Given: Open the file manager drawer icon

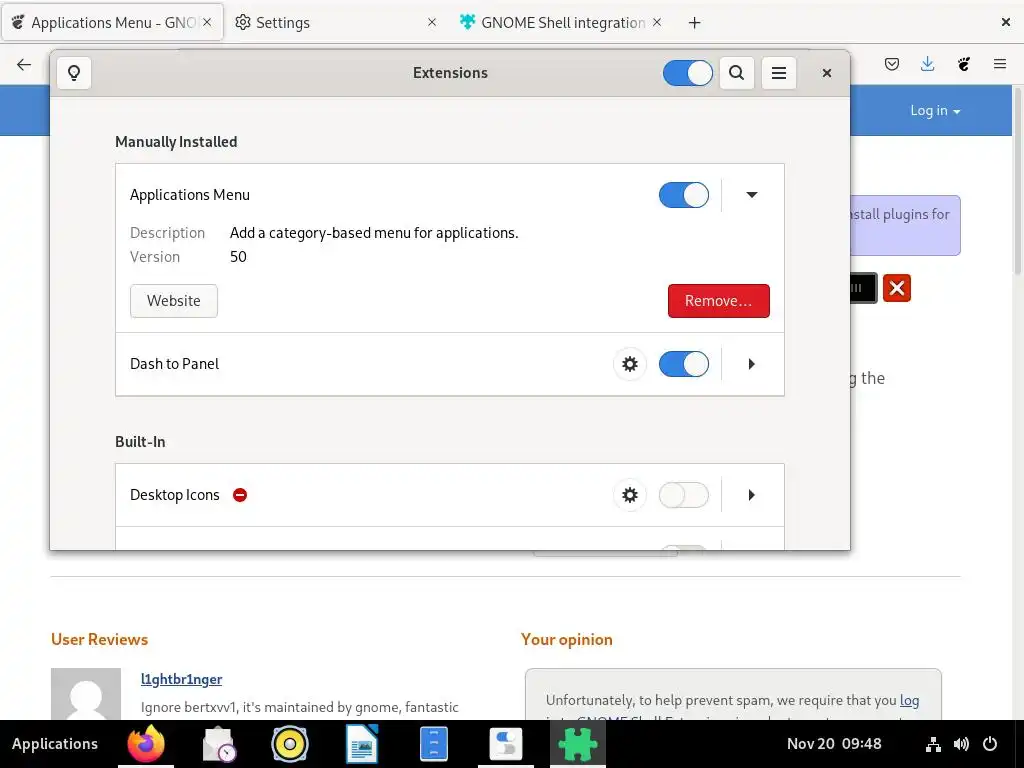Looking at the screenshot, I should click(x=434, y=744).
